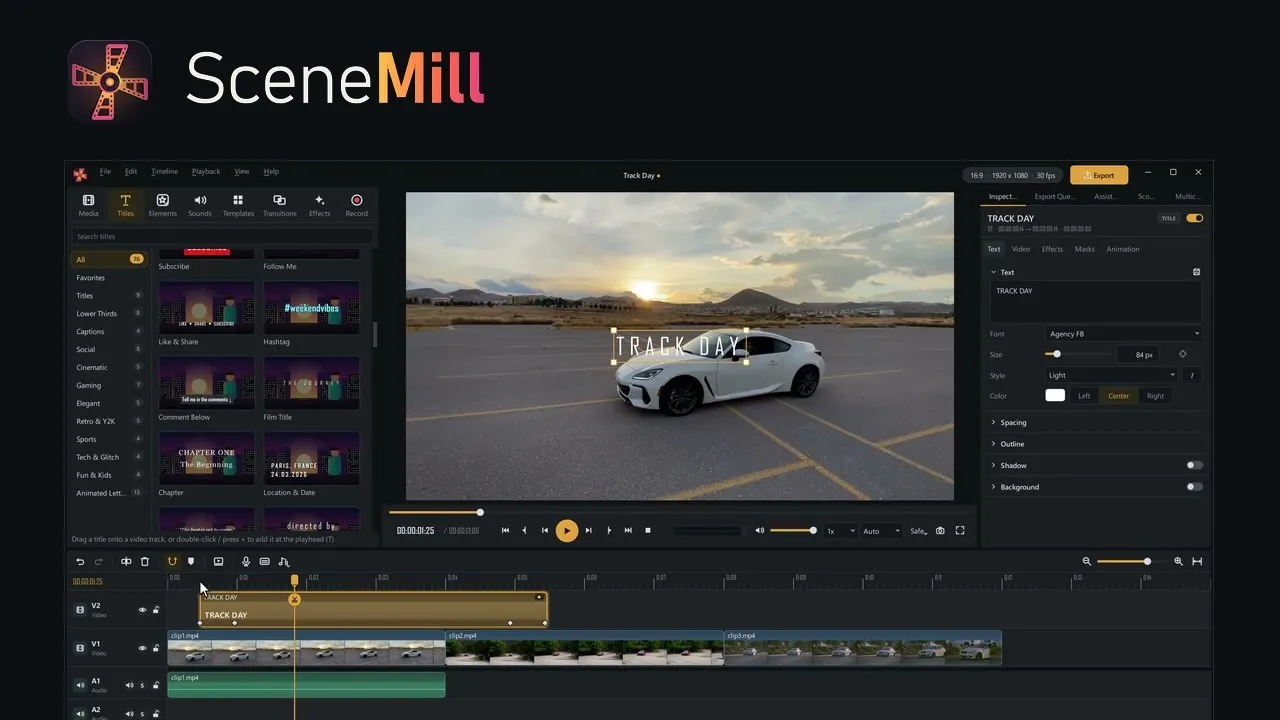Open the Media library panel
Screen dimensions: 1280x720
pyautogui.click(x=88, y=205)
